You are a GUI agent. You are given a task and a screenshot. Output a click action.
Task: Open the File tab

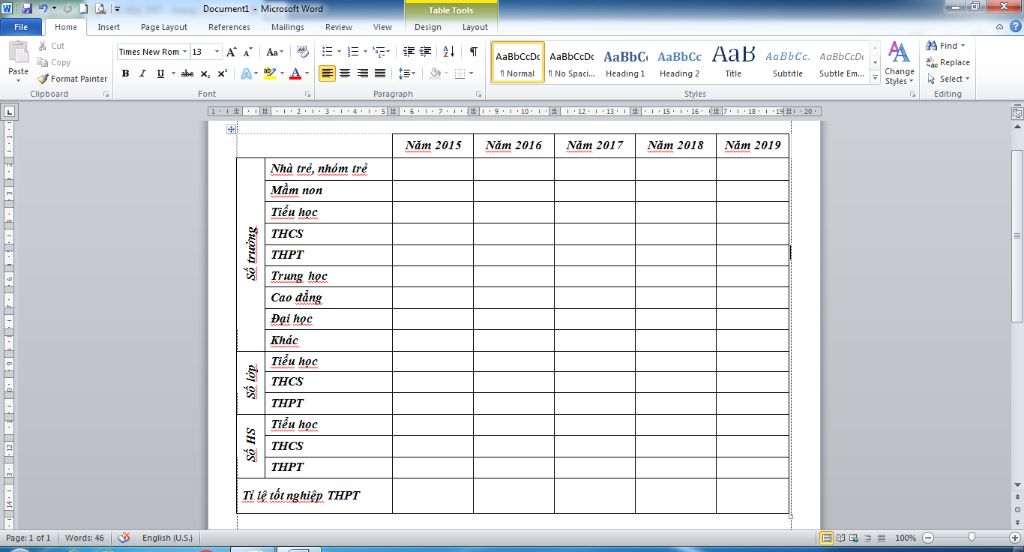(21, 27)
